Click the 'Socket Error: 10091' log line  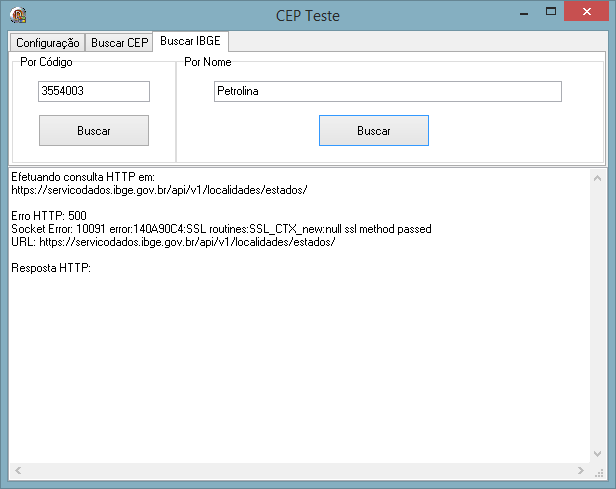click(221, 229)
